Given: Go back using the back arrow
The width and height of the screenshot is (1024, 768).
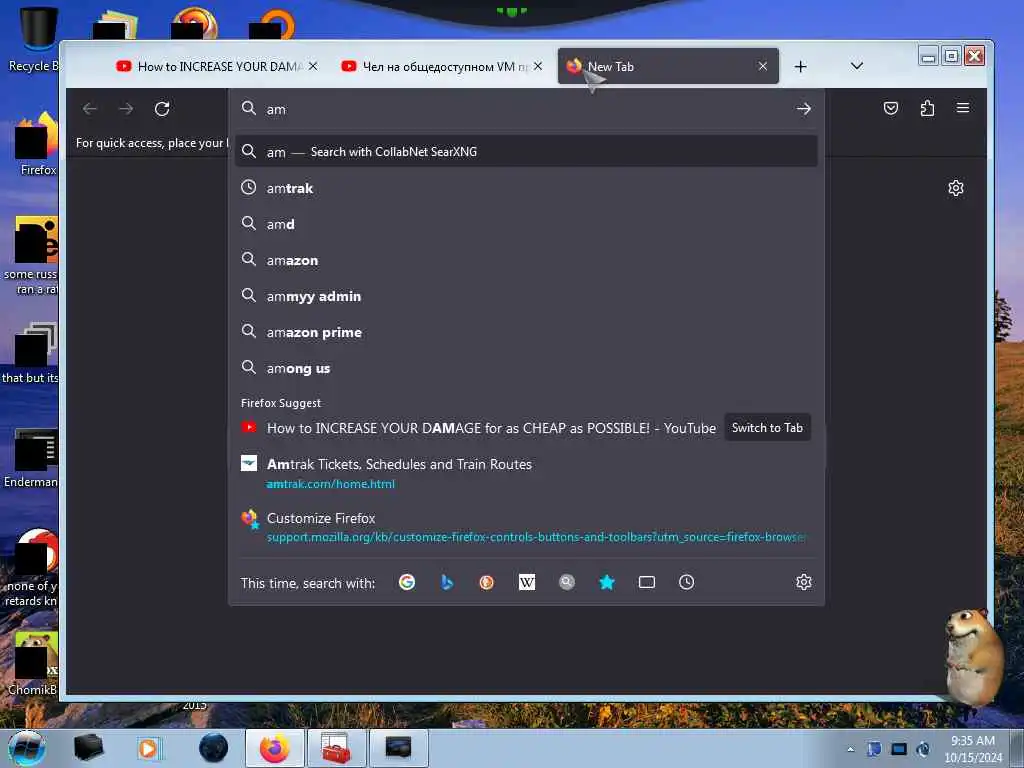Looking at the screenshot, I should pyautogui.click(x=90, y=108).
